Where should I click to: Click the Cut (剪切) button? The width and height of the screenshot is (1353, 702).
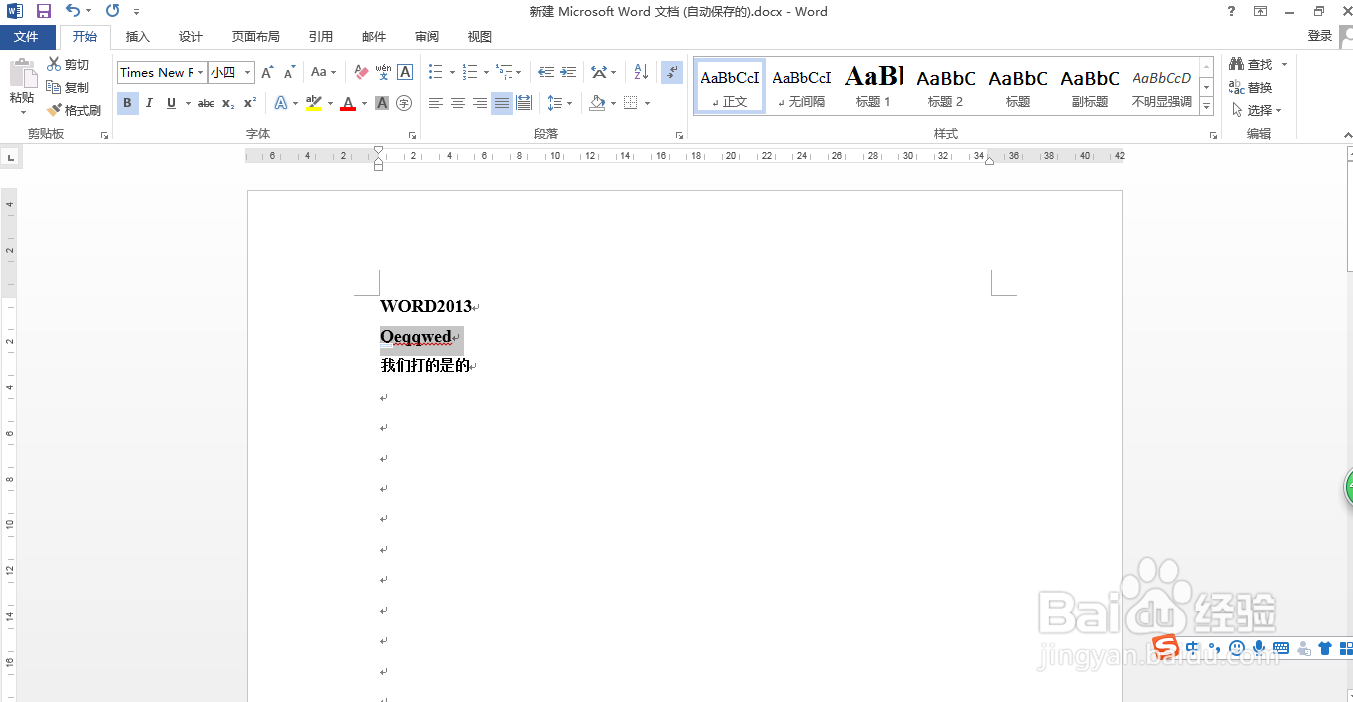pos(68,65)
